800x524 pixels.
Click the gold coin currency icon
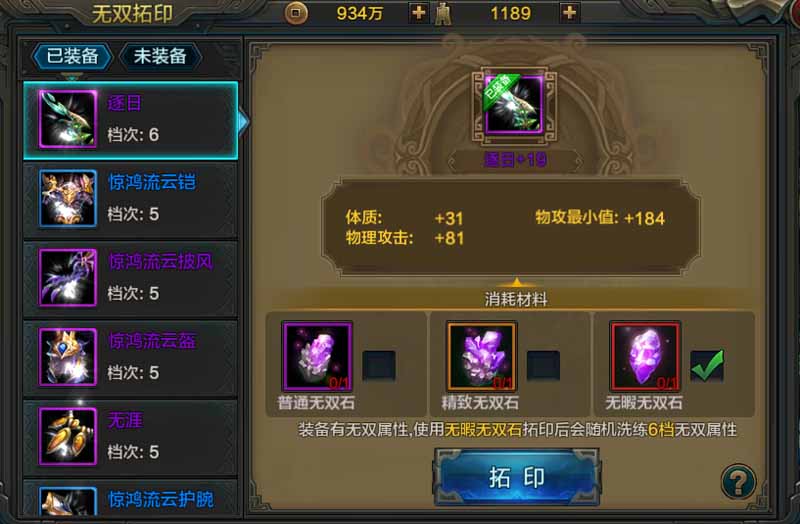296,13
